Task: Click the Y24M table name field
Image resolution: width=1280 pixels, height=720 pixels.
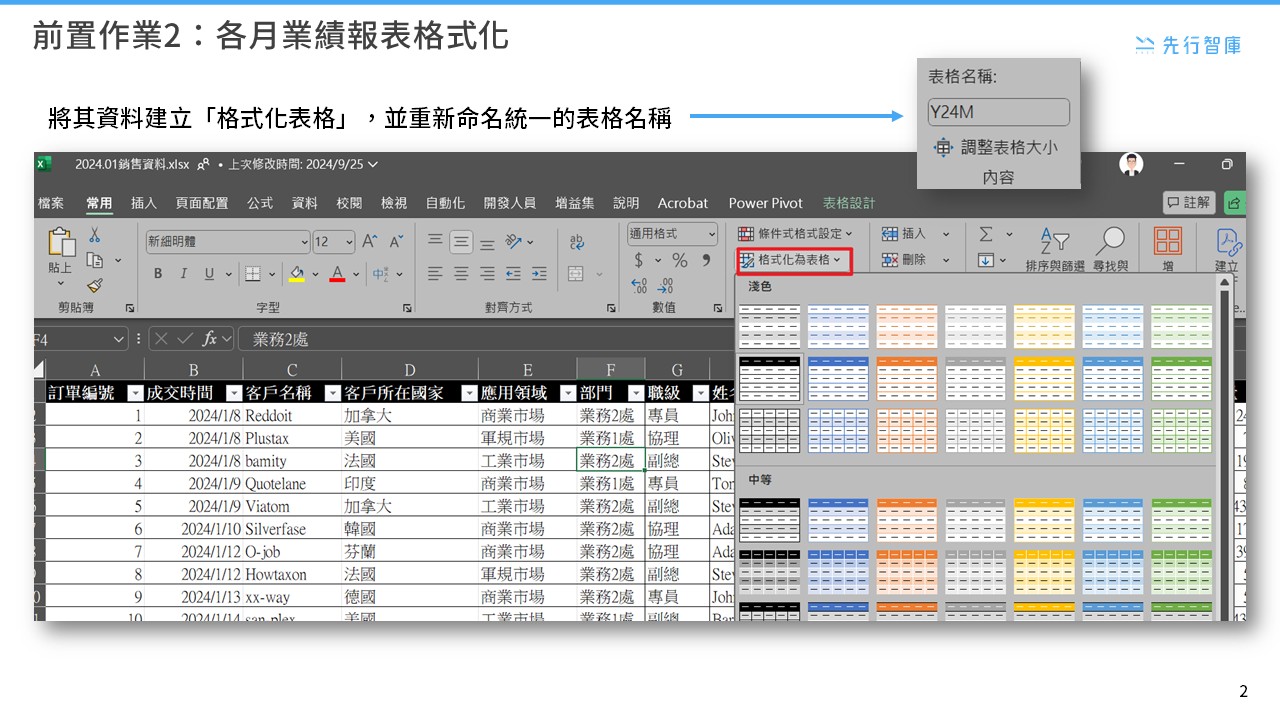Action: point(997,112)
